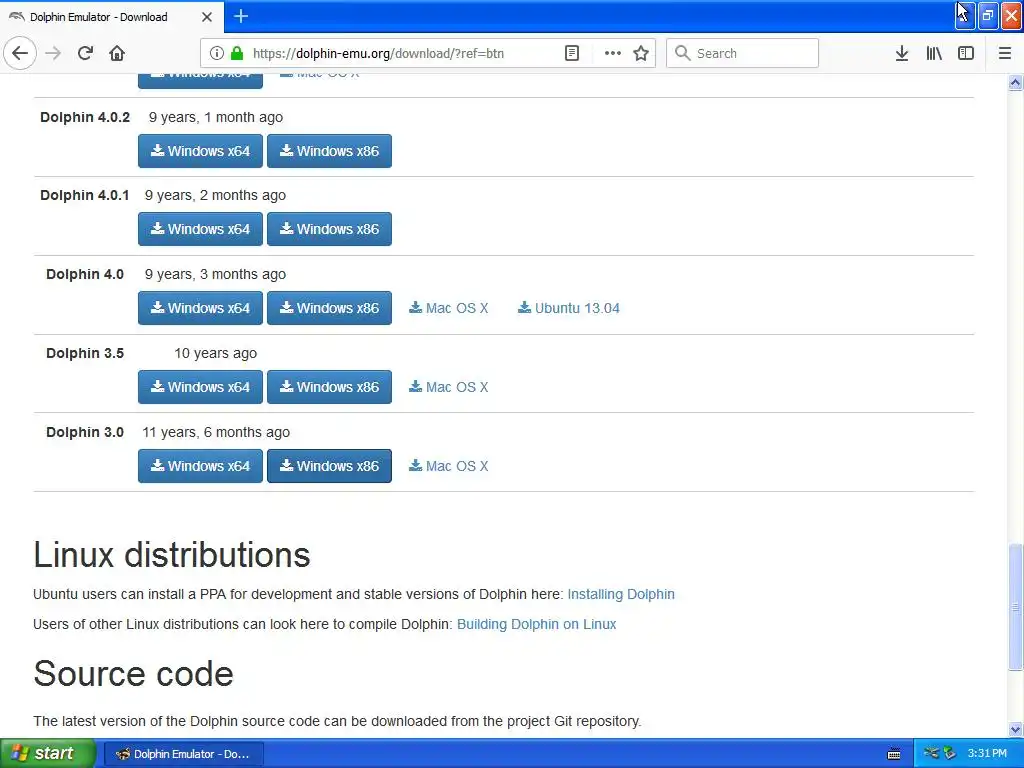This screenshot has width=1024, height=768.
Task: Click the vertical scrollbar thumb
Action: click(1015, 607)
